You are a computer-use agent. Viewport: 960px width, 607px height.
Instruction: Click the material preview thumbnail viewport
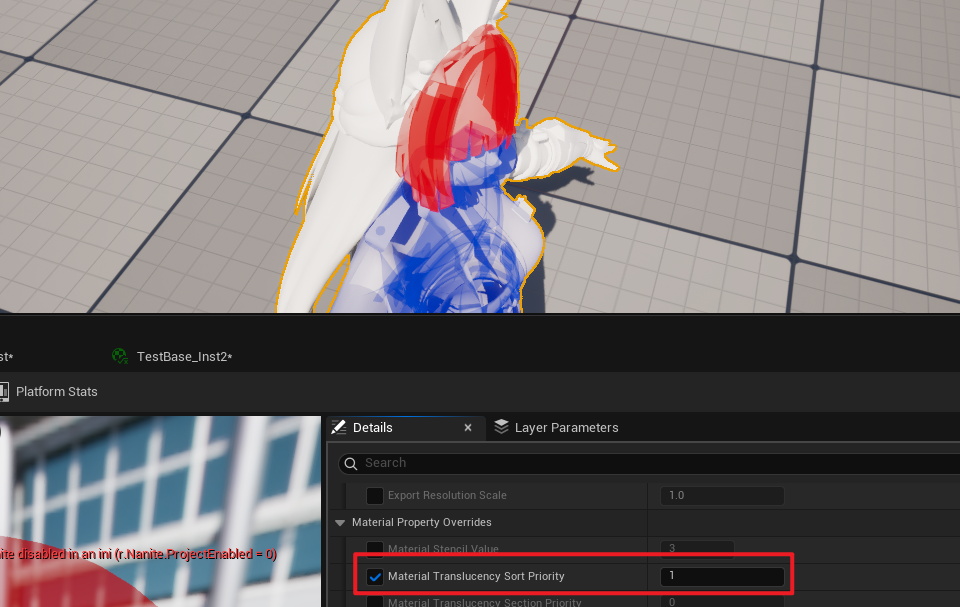(160, 510)
